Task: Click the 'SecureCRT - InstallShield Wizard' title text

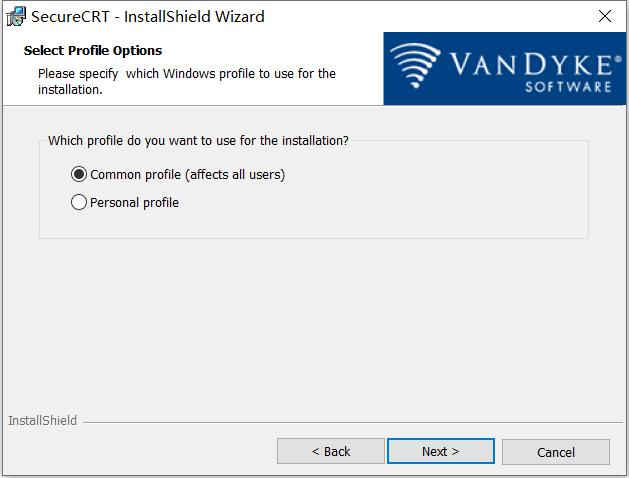Action: point(148,16)
